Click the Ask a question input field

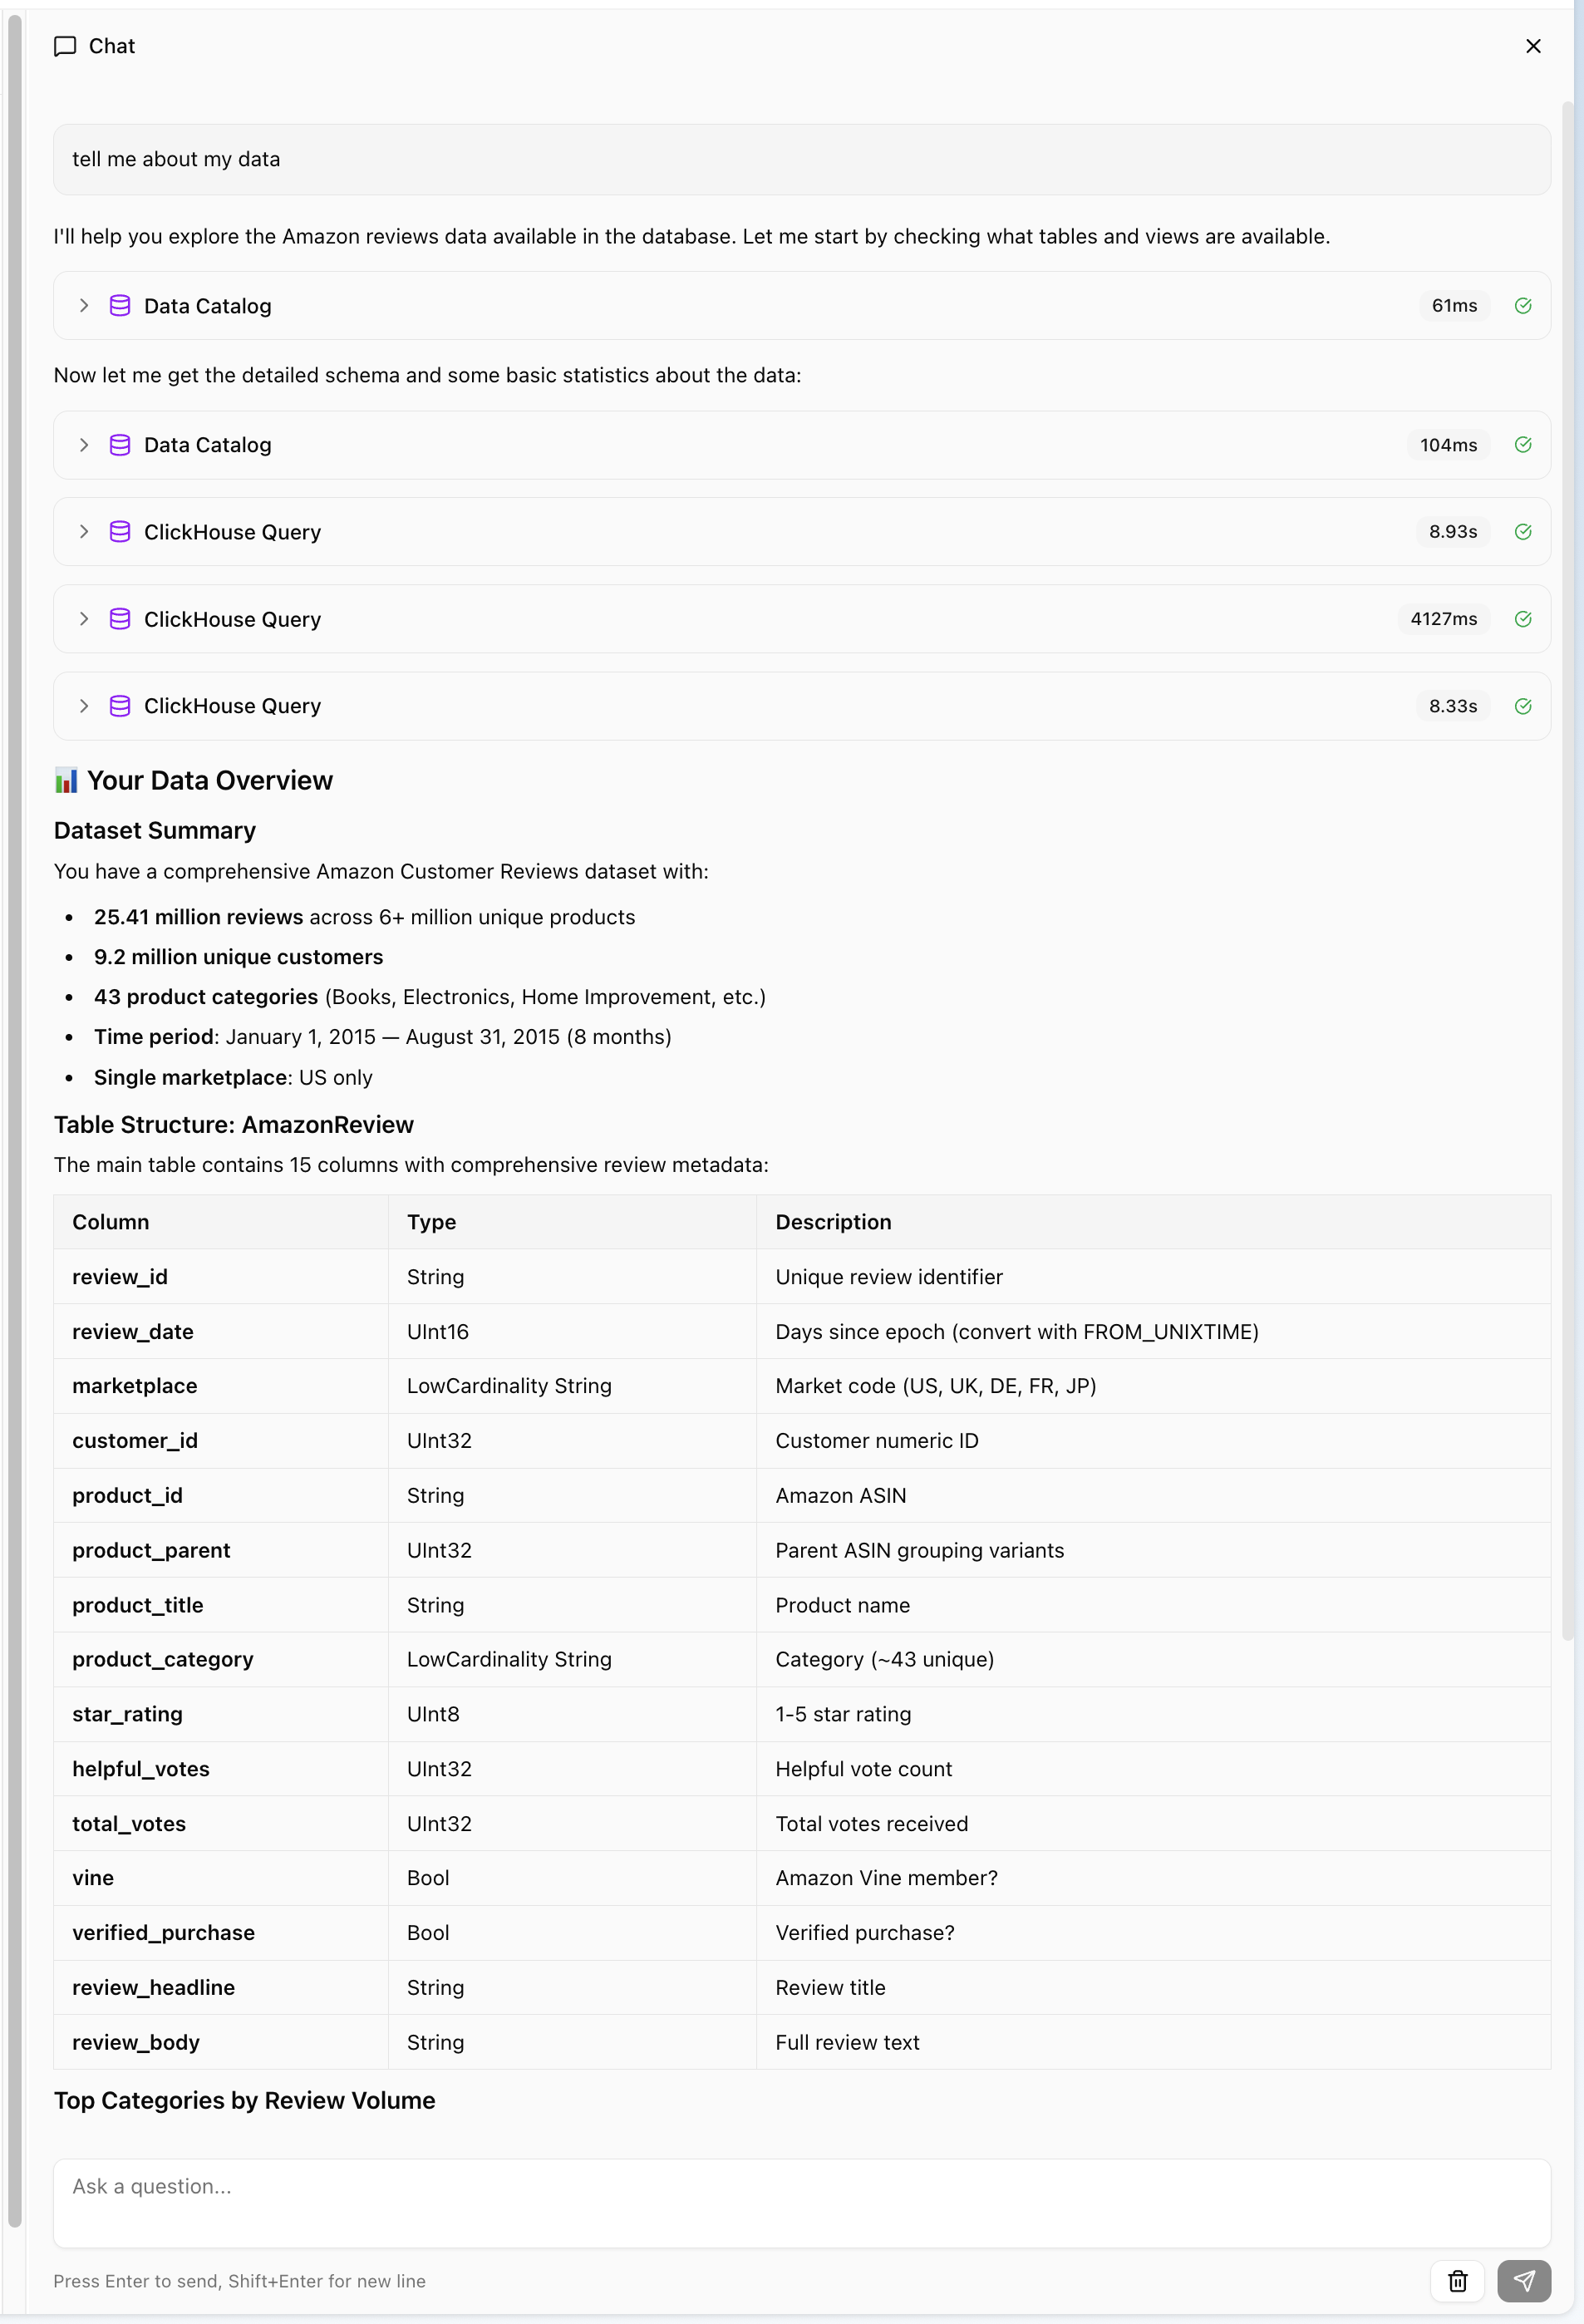click(800, 2202)
